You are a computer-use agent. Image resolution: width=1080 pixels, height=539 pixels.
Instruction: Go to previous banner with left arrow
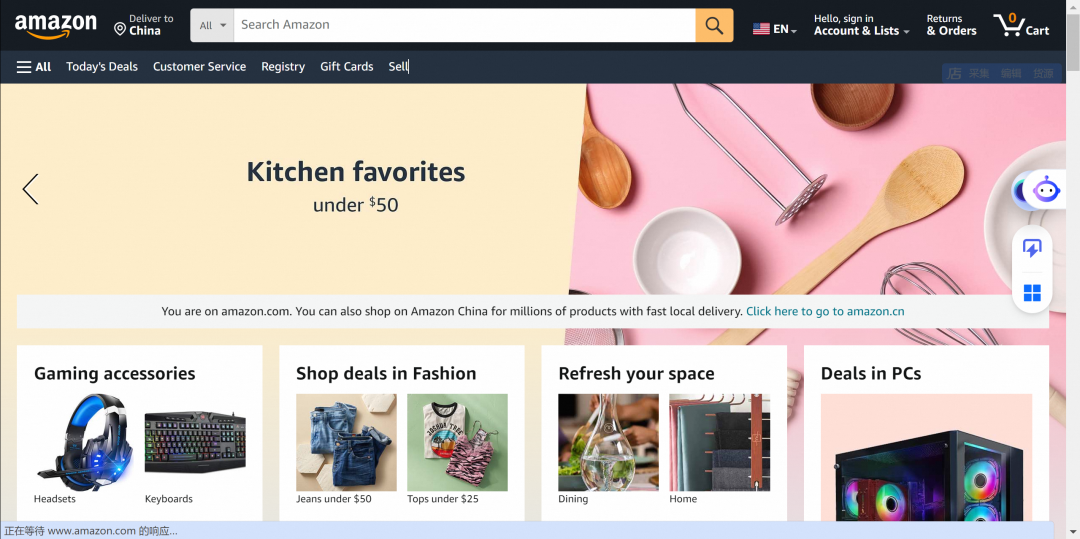pos(30,189)
